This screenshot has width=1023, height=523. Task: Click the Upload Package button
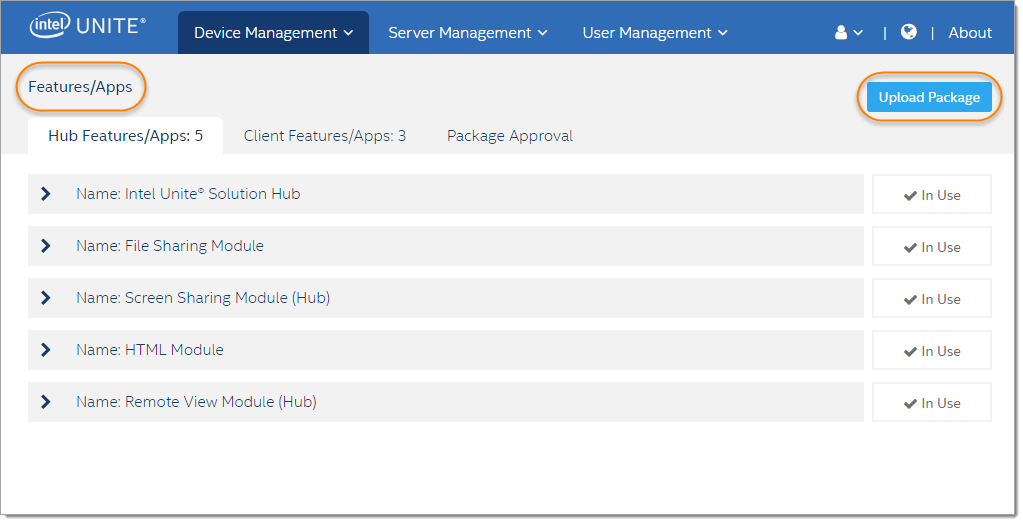pyautogui.click(x=929, y=97)
